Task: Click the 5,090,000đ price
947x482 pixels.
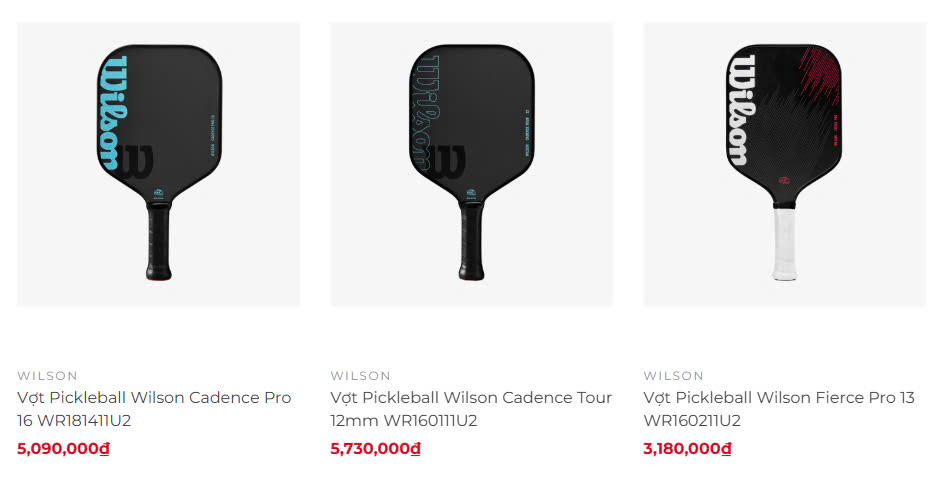Action: [63, 448]
